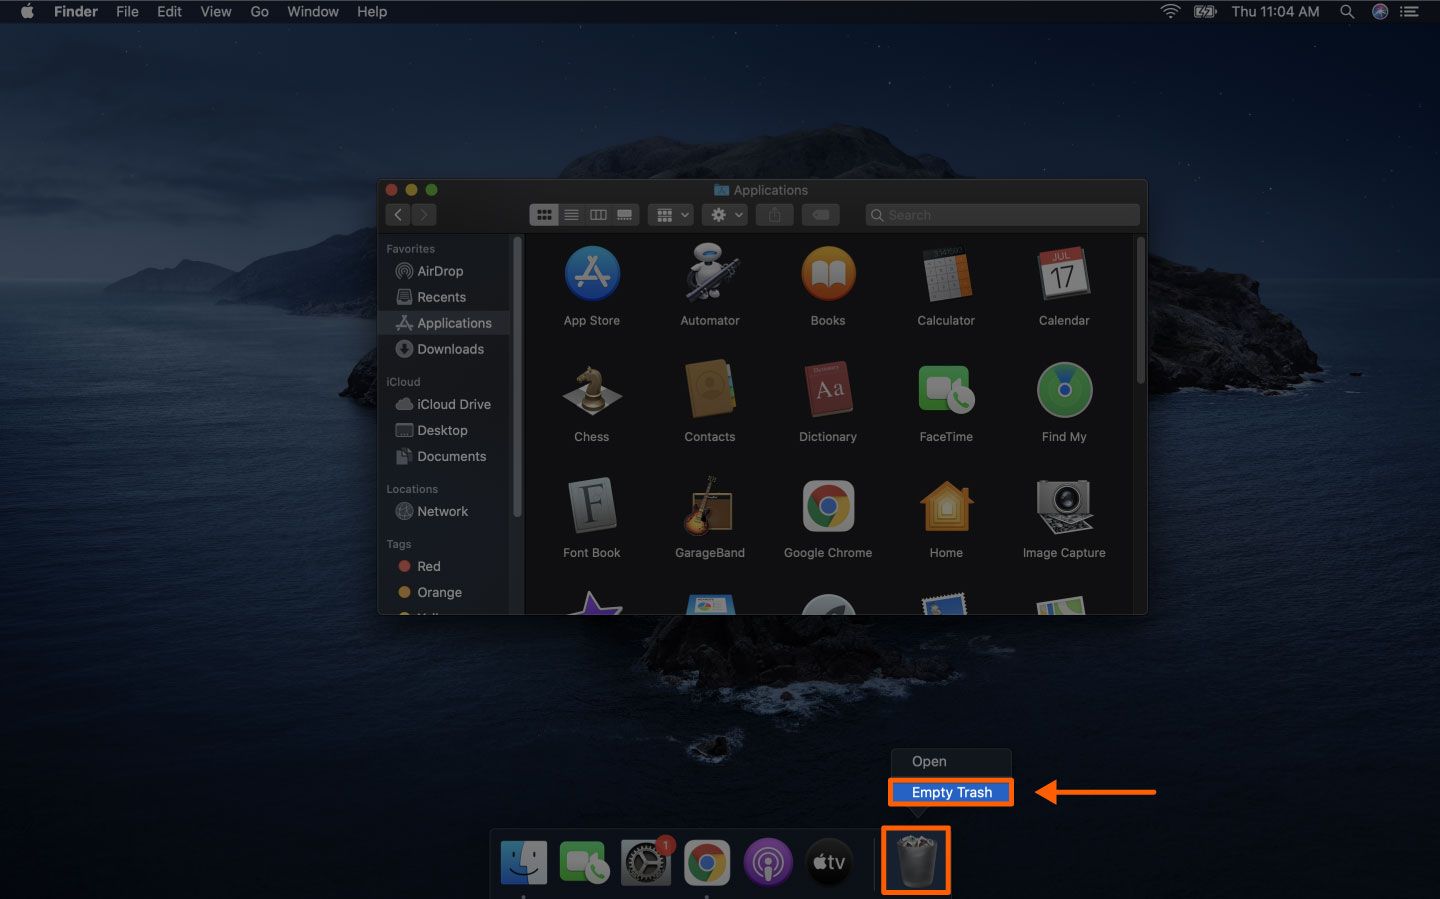Screen dimensions: 1440x899
Task: Open the GarageBand app icon
Action: [x=710, y=506]
